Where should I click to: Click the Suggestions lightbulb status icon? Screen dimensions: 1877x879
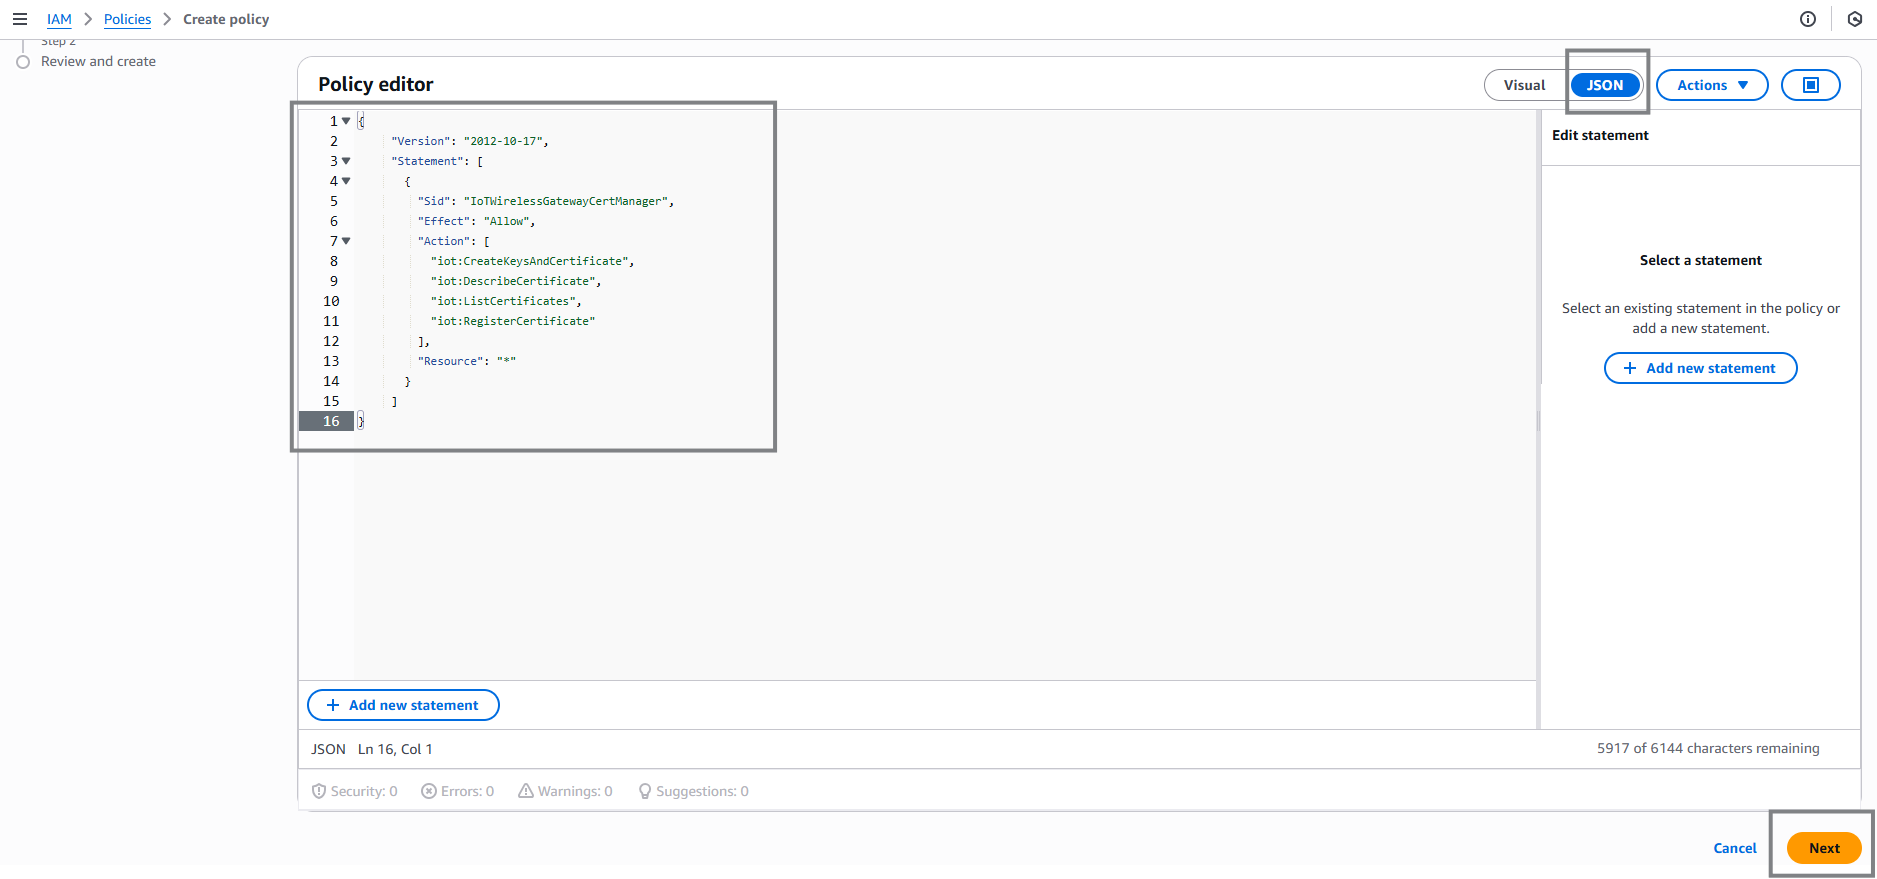tap(645, 791)
